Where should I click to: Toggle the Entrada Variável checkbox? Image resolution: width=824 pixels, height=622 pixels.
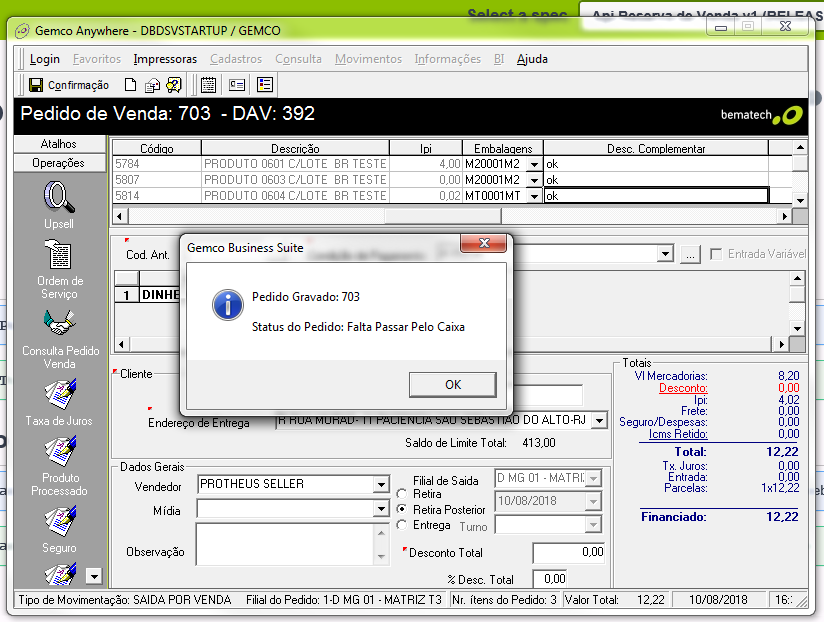tap(716, 254)
